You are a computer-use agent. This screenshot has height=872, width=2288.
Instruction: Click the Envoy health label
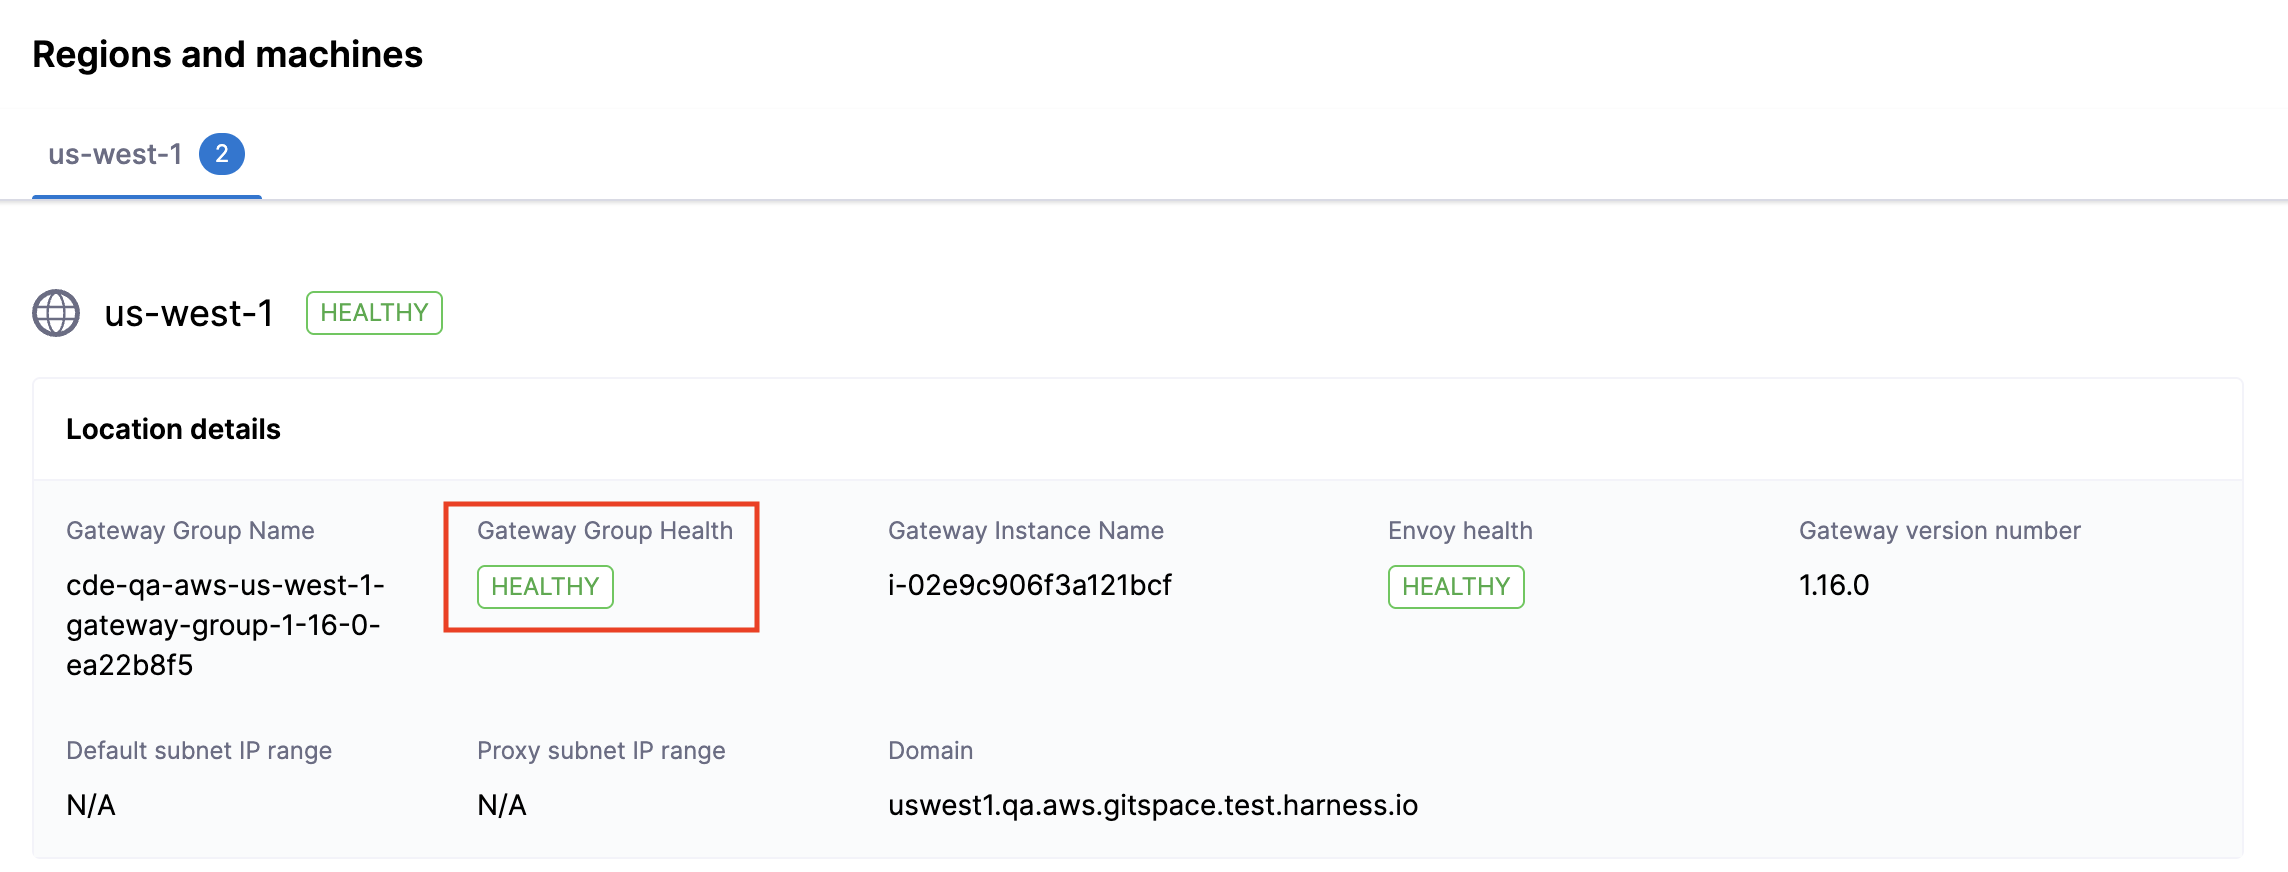(1460, 531)
